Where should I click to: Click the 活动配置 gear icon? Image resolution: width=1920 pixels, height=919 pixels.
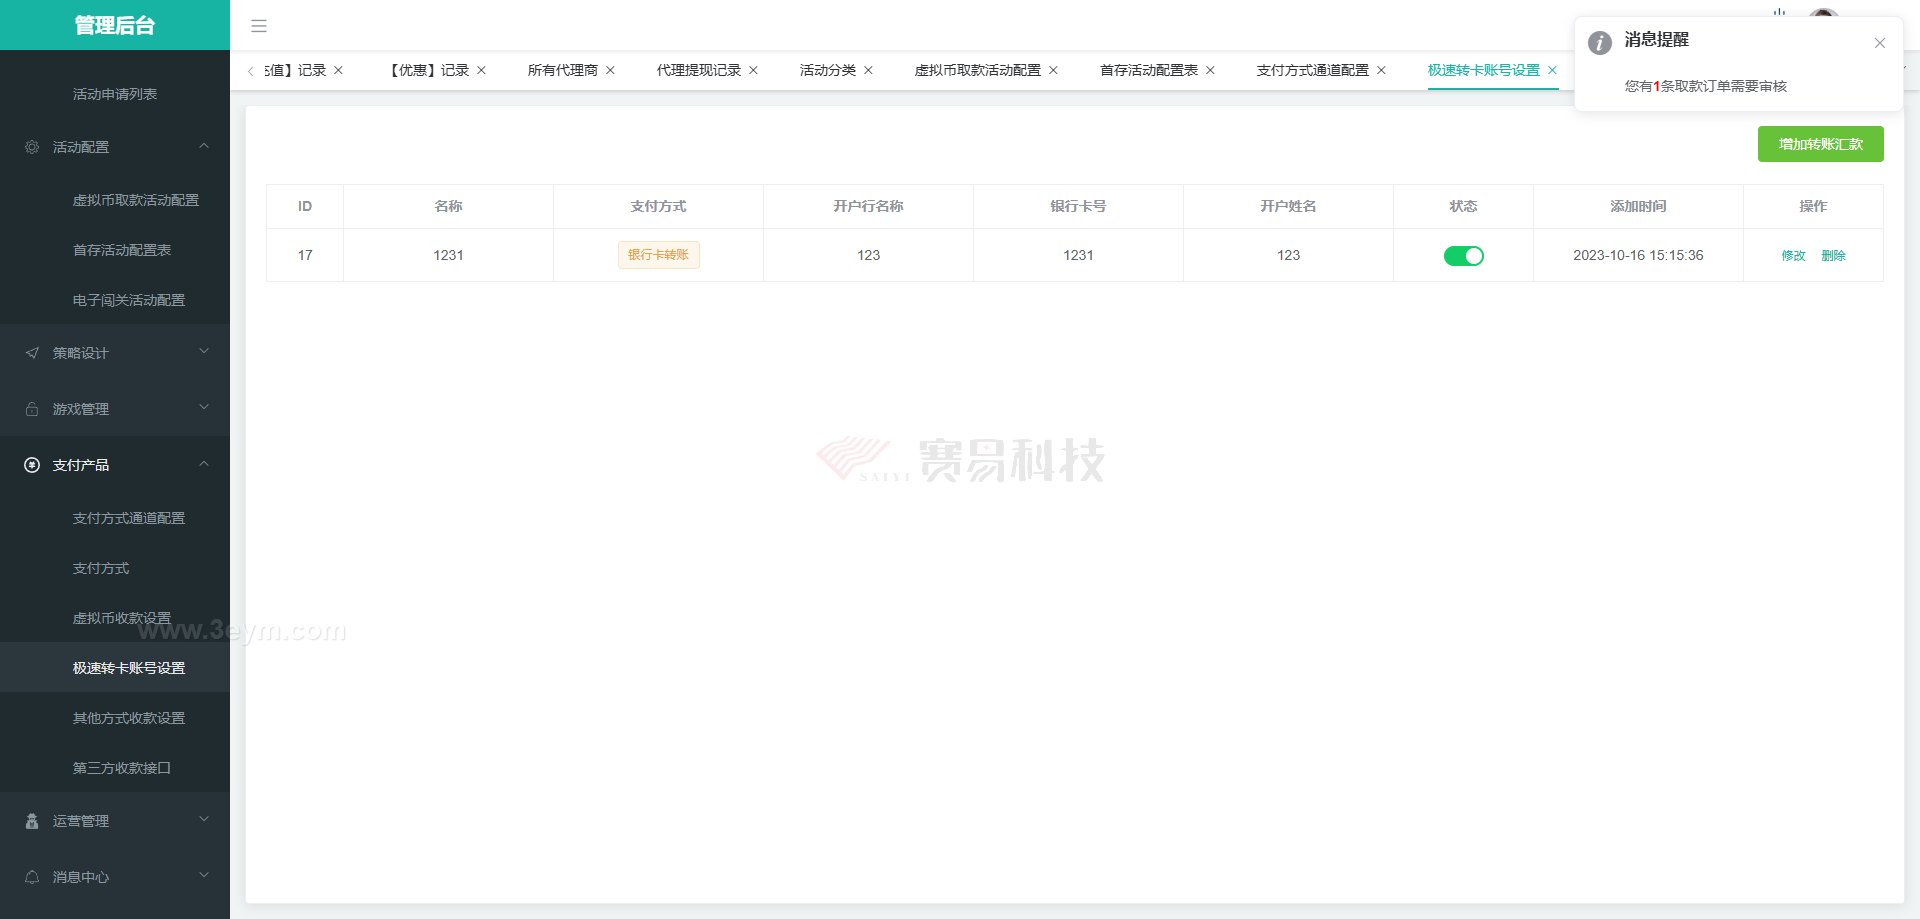pyautogui.click(x=32, y=147)
